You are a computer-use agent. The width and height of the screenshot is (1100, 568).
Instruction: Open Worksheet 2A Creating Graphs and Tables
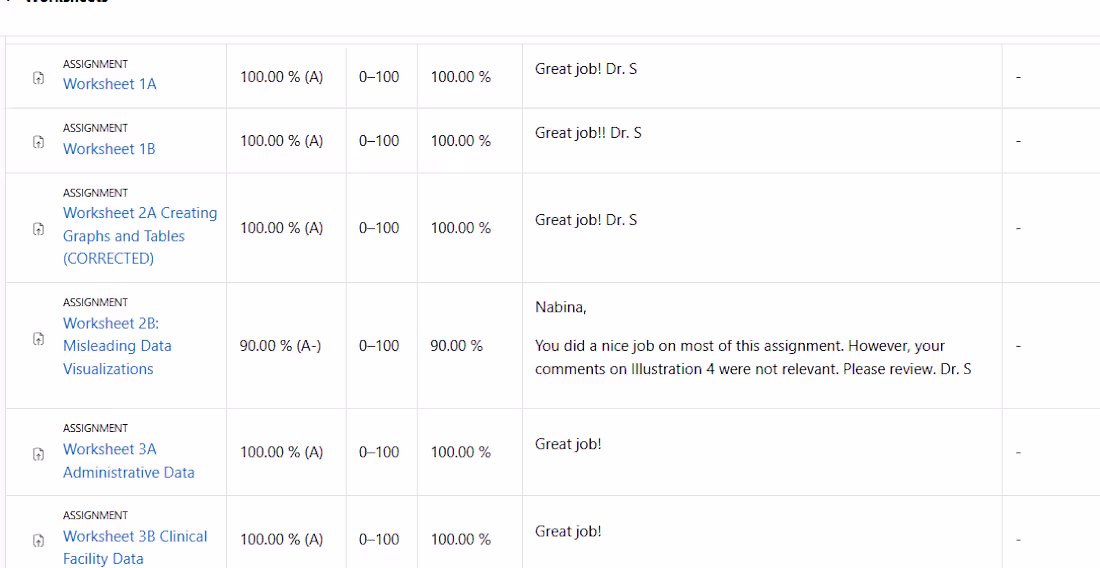tap(140, 236)
